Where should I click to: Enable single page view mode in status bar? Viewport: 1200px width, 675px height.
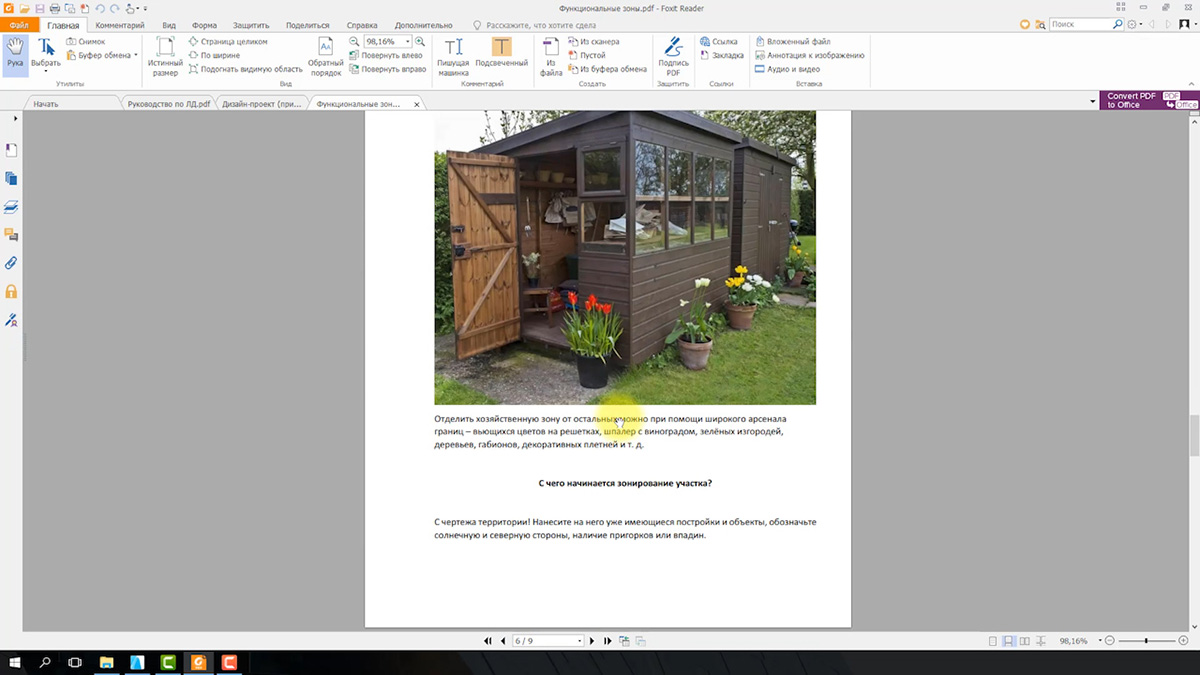[x=992, y=641]
